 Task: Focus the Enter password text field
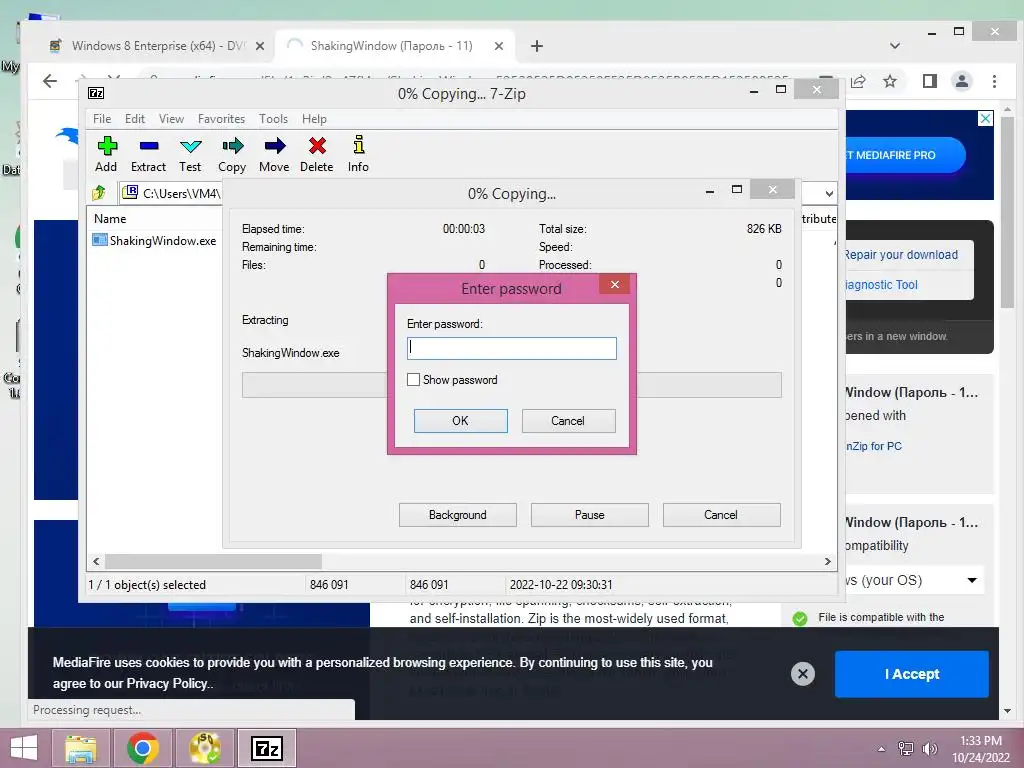pos(511,348)
